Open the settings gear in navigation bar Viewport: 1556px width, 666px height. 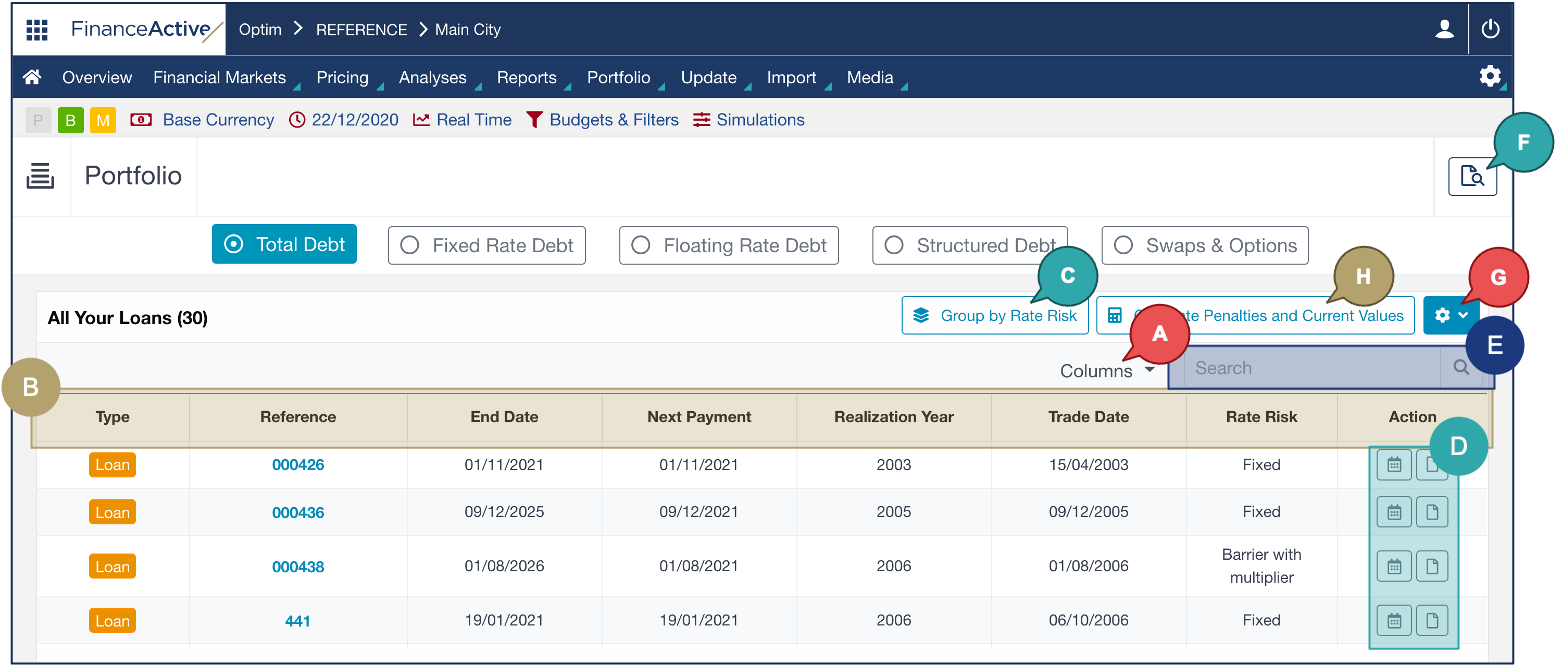tap(1489, 77)
